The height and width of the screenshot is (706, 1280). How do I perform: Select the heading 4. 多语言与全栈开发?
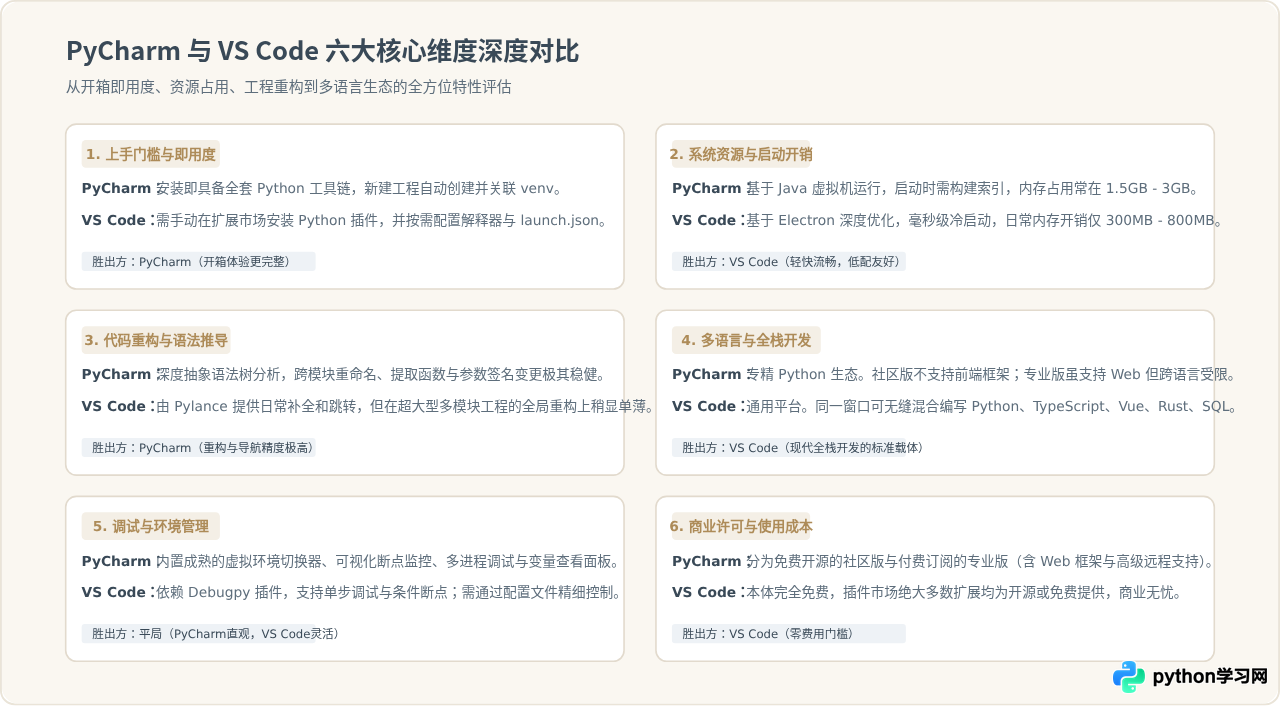pyautogui.click(x=746, y=340)
